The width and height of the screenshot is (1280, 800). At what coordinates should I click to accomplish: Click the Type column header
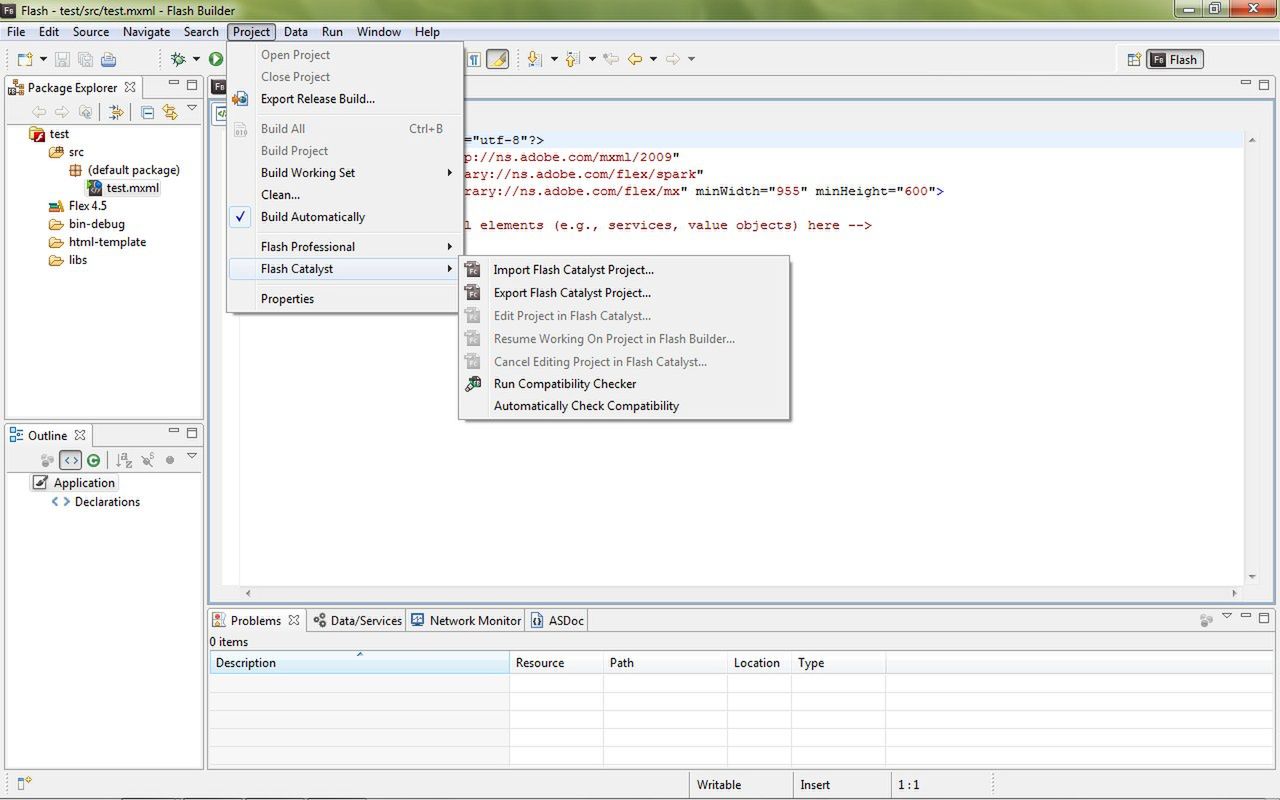pos(838,663)
